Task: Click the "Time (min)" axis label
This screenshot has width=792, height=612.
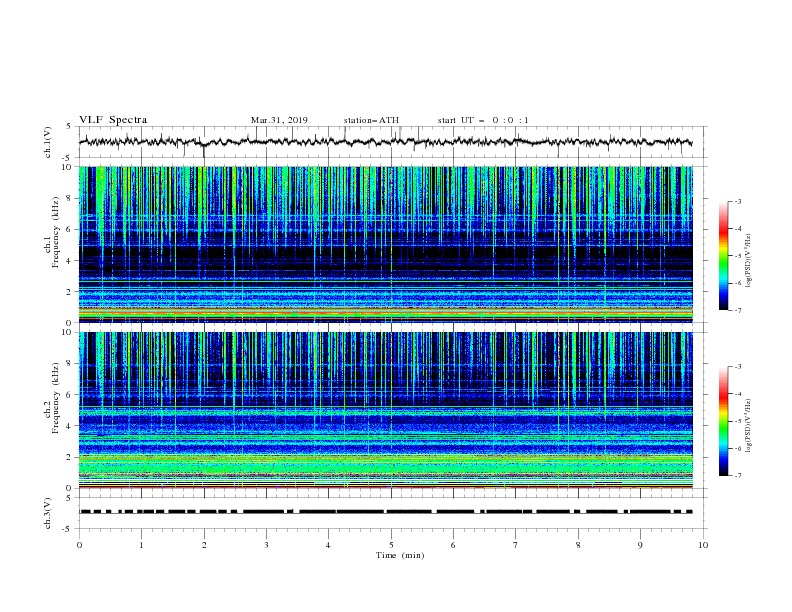Action: [400, 555]
